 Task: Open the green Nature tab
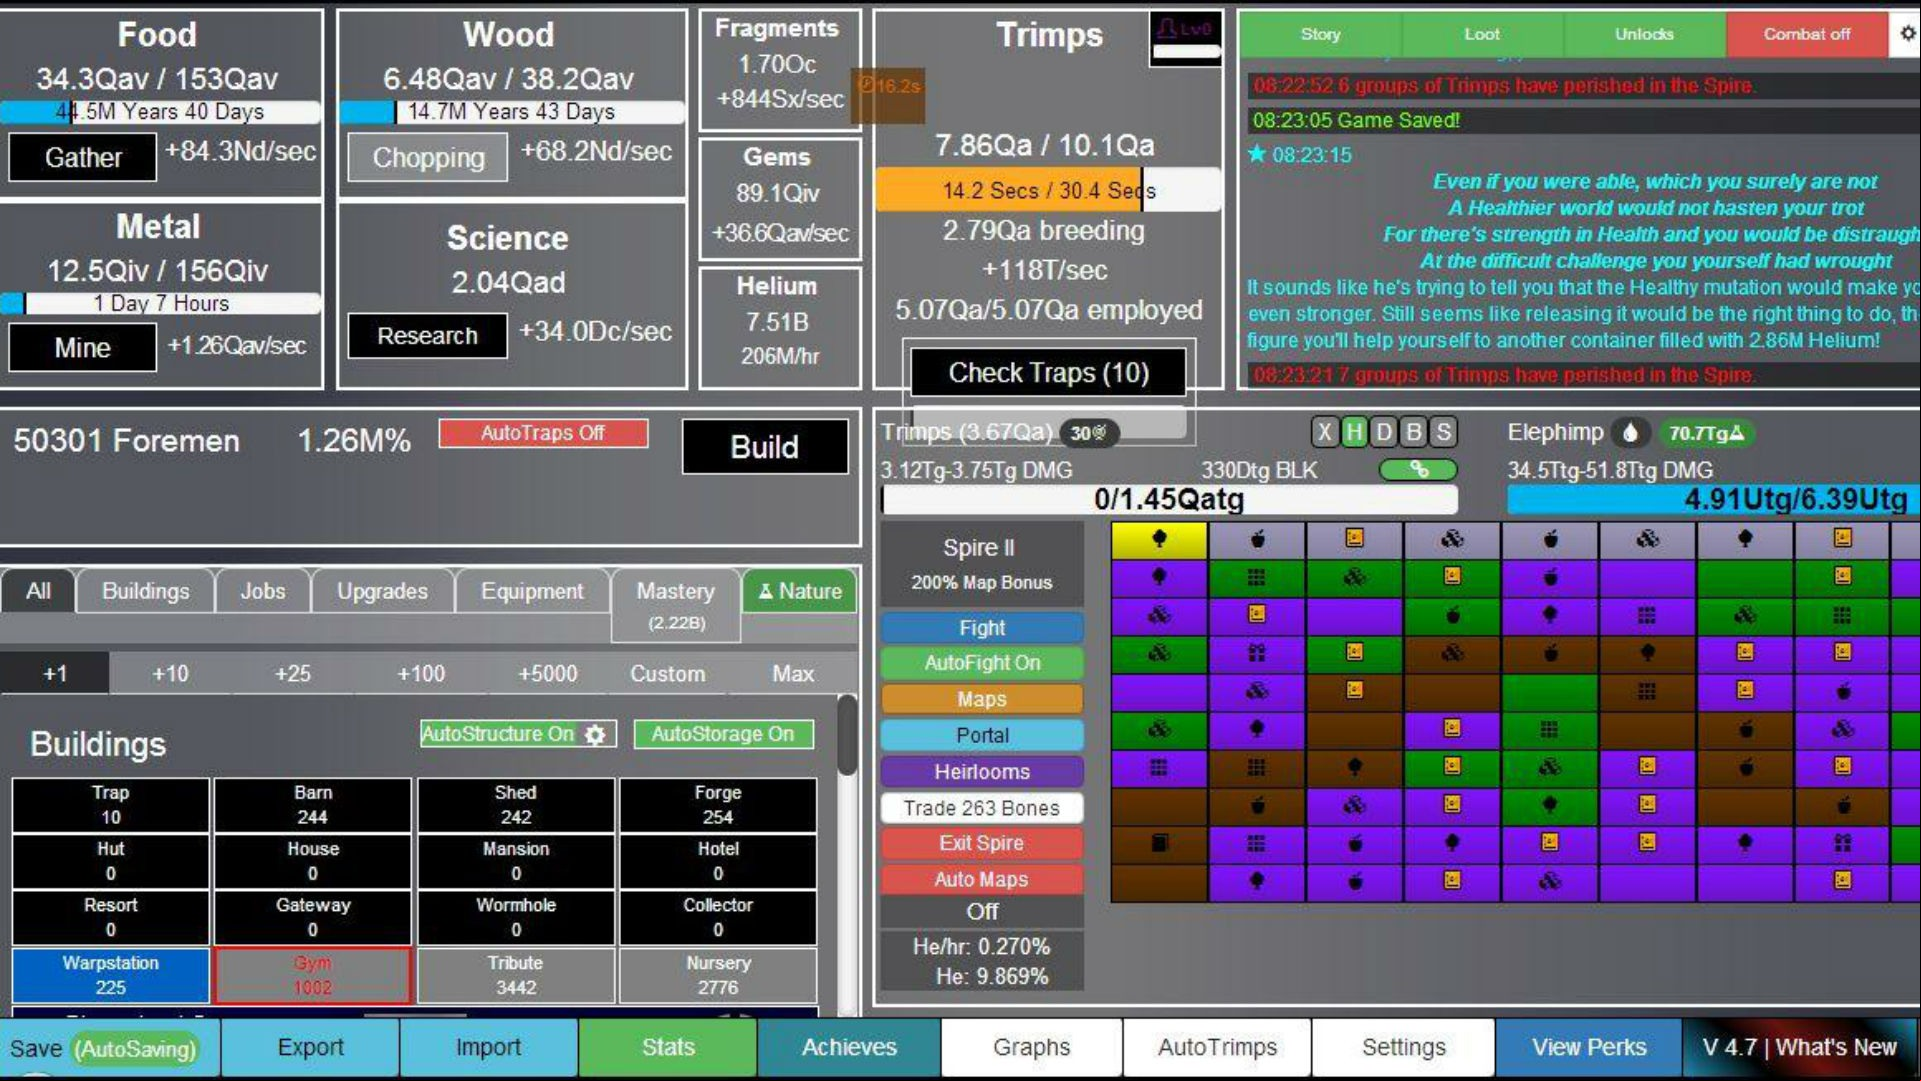(x=800, y=591)
